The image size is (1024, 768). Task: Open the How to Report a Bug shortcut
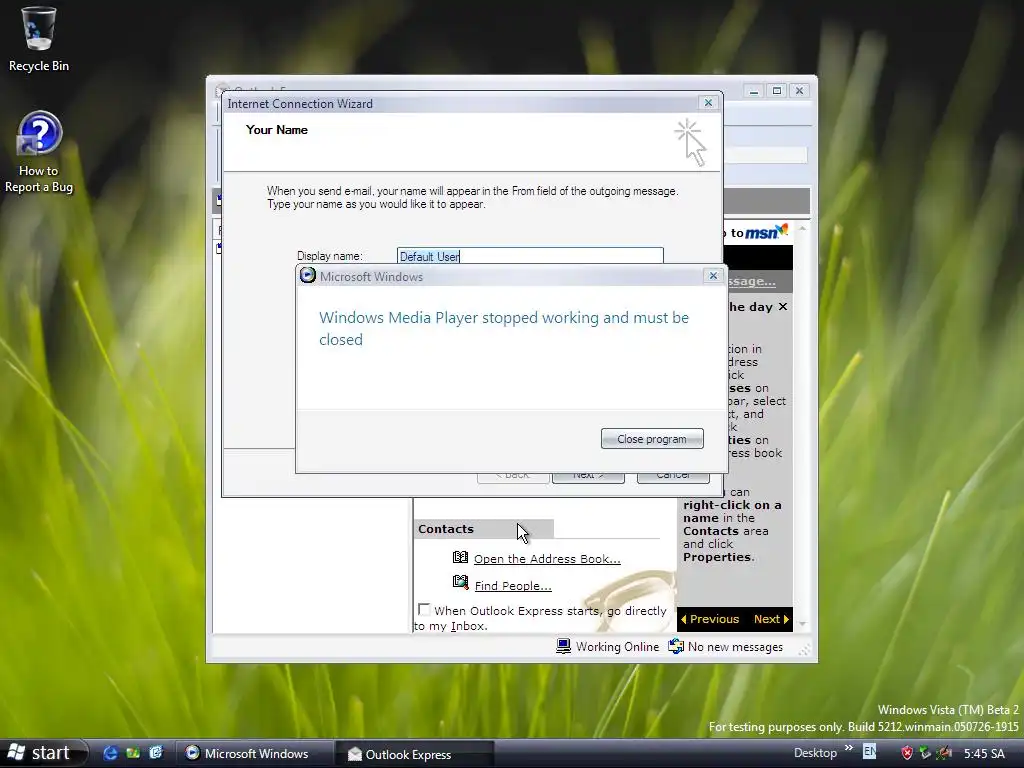(39, 153)
